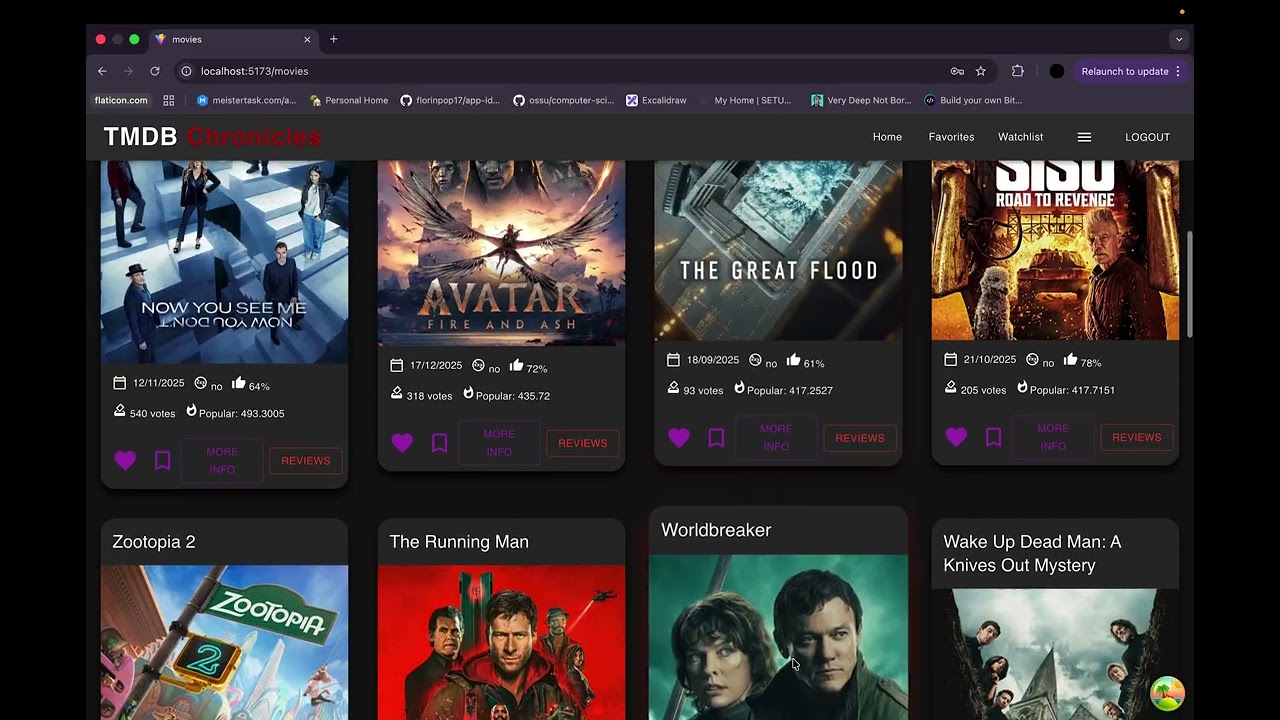
Task: Open REVIEWS for The Great Flood
Action: 860,438
